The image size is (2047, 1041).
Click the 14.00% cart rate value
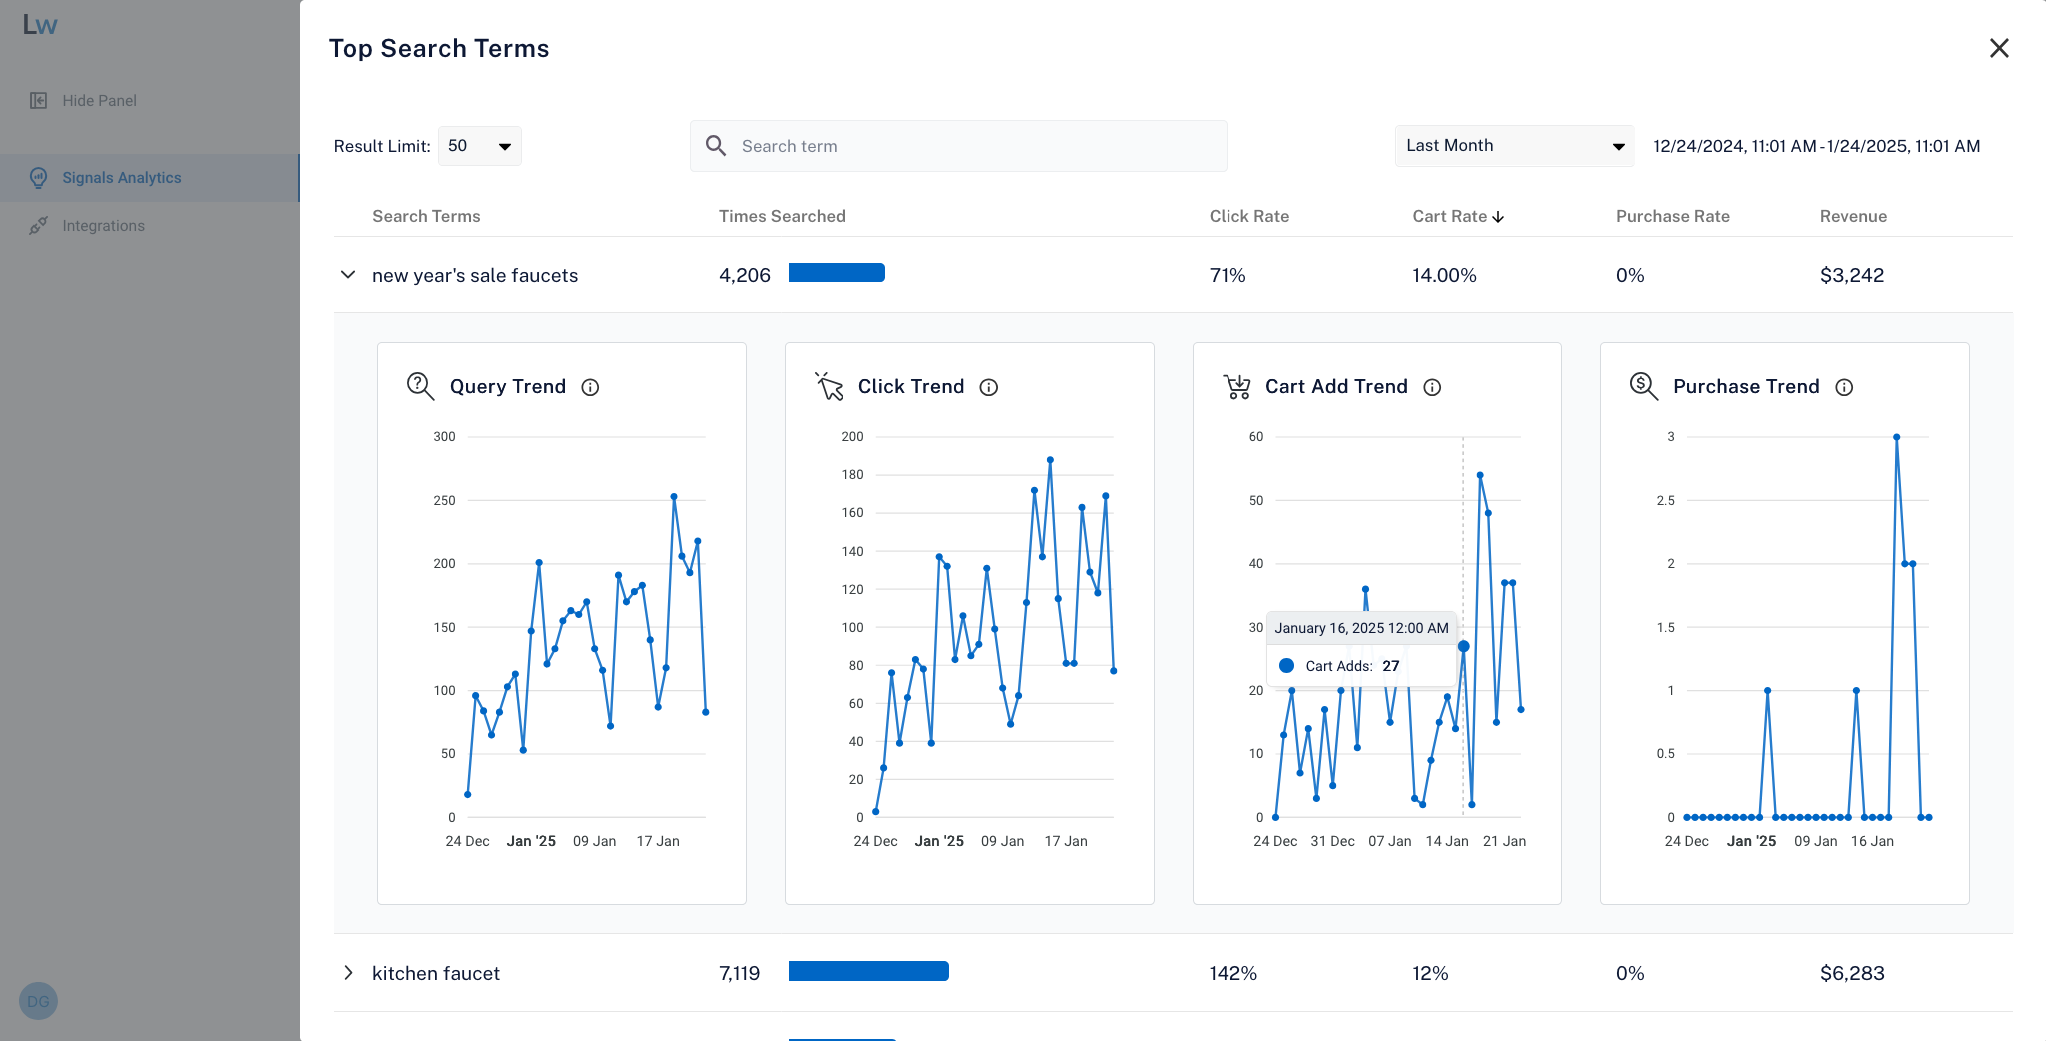click(x=1444, y=275)
